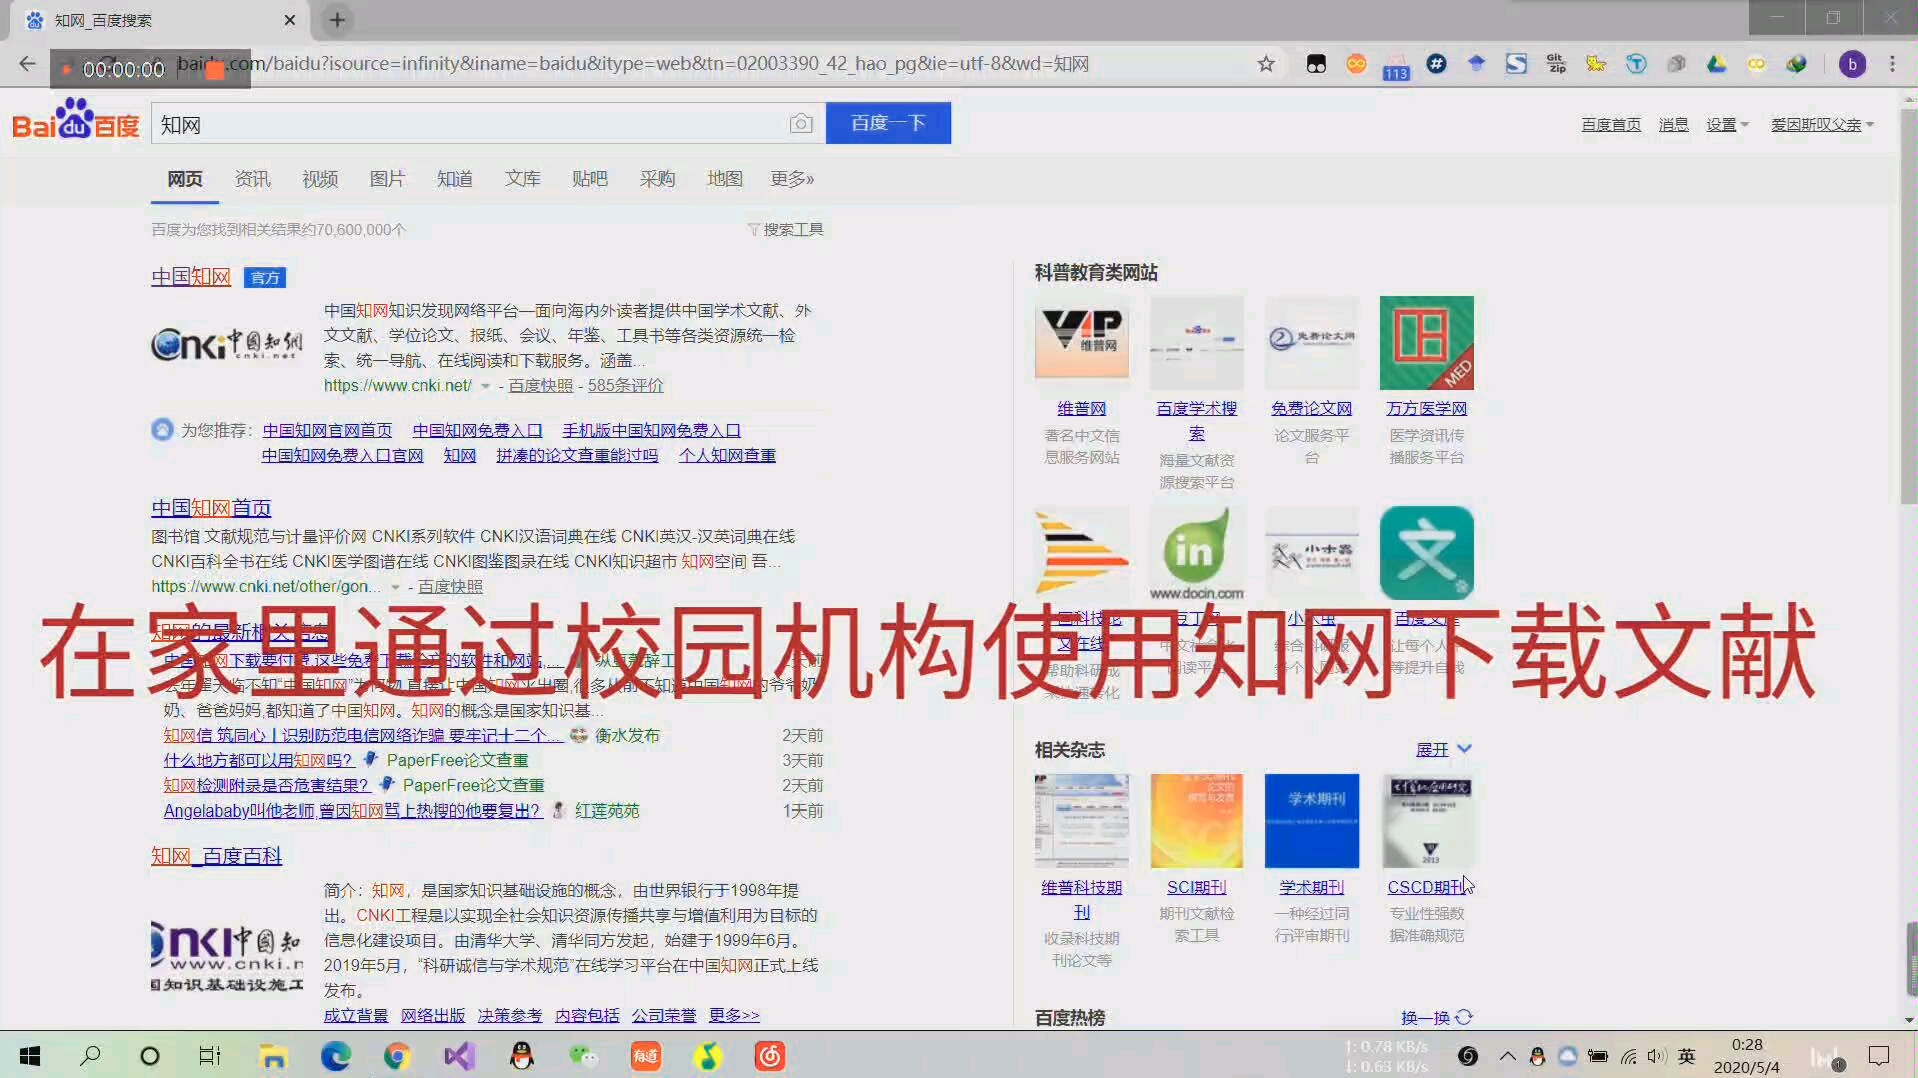
Task: Open NetEase Cloud Music on taskbar
Action: tap(769, 1056)
